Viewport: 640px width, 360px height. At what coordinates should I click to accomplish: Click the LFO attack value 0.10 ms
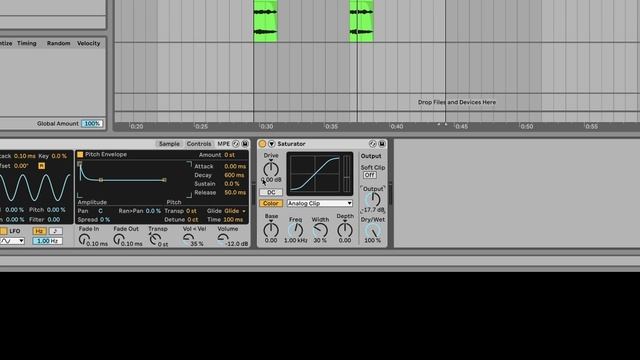click(24, 156)
